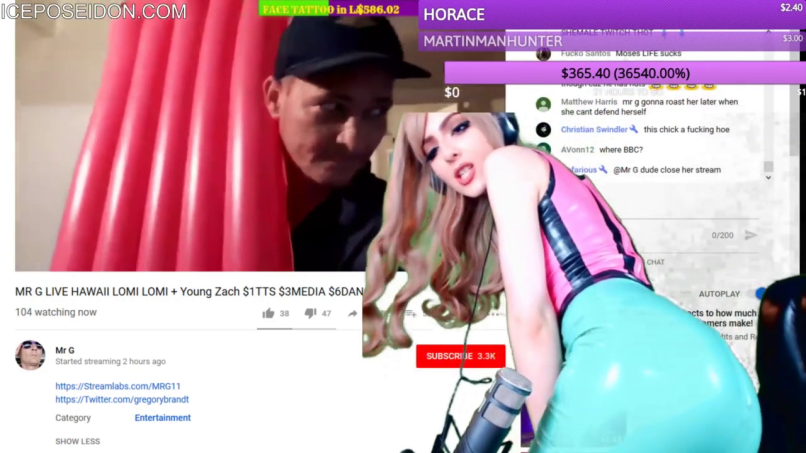This screenshot has height=453, width=806.
Task: Click the '0/200' character counter
Action: click(722, 235)
